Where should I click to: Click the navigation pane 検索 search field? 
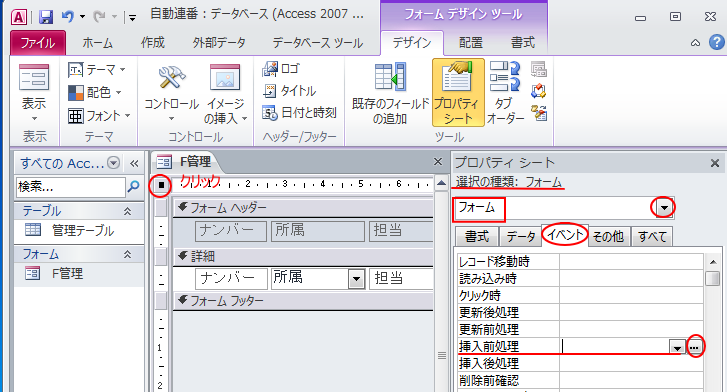[70, 187]
